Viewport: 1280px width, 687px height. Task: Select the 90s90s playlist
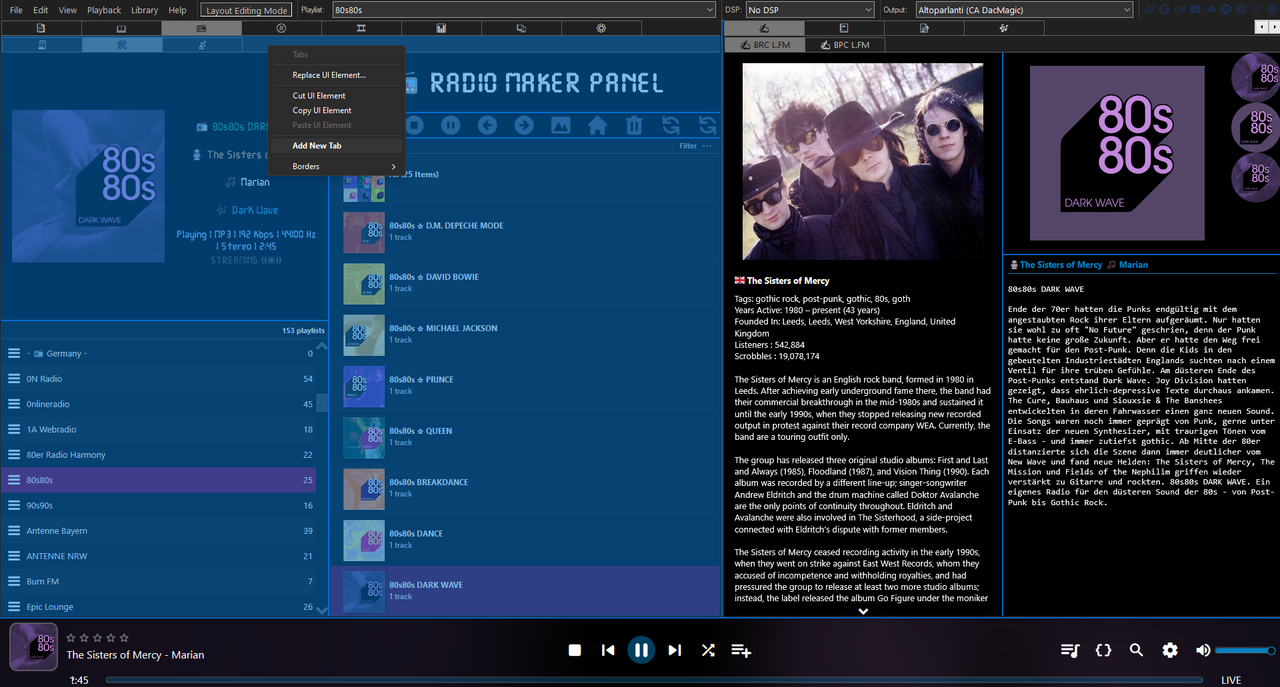159,506
